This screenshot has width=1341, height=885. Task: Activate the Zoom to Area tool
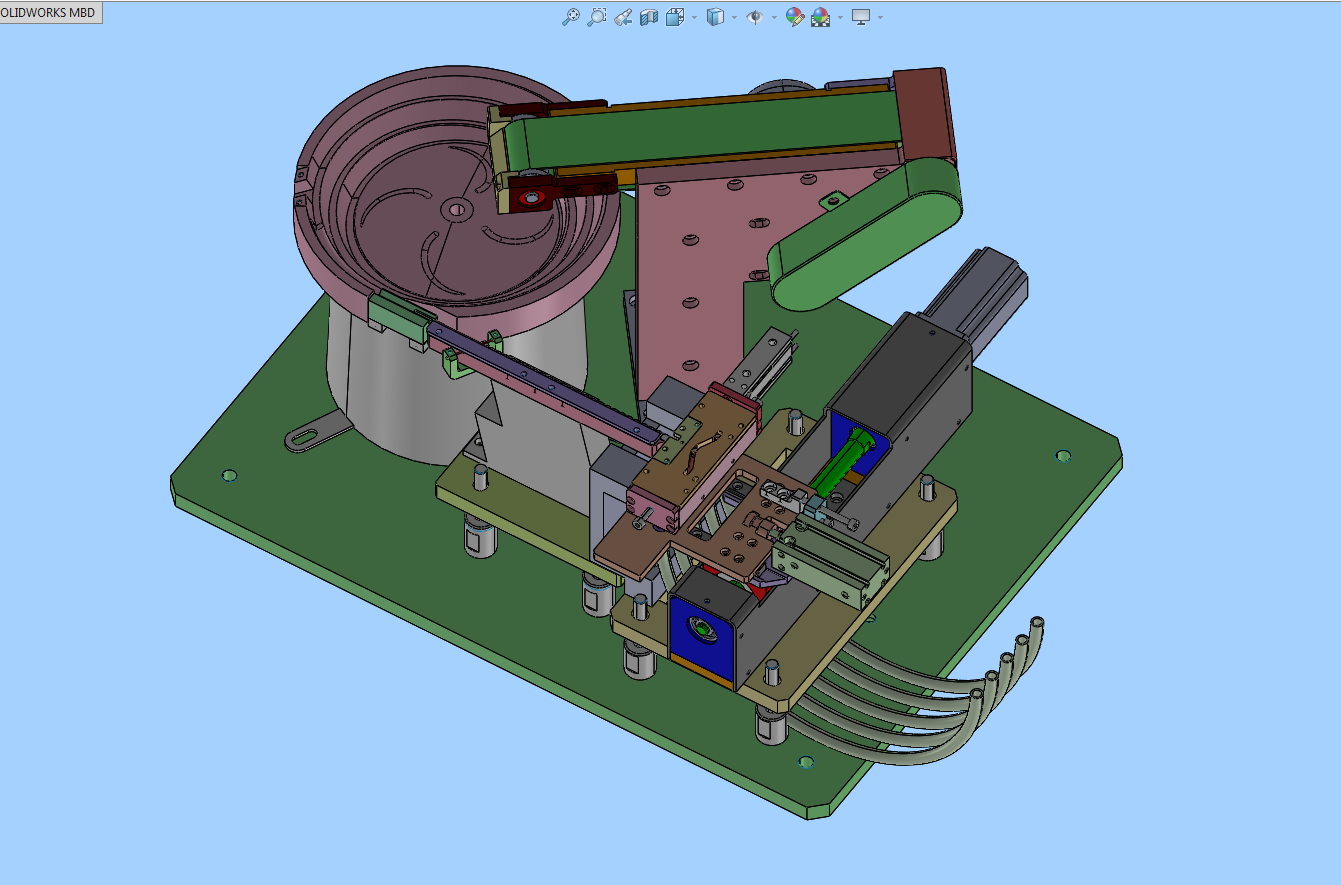596,17
